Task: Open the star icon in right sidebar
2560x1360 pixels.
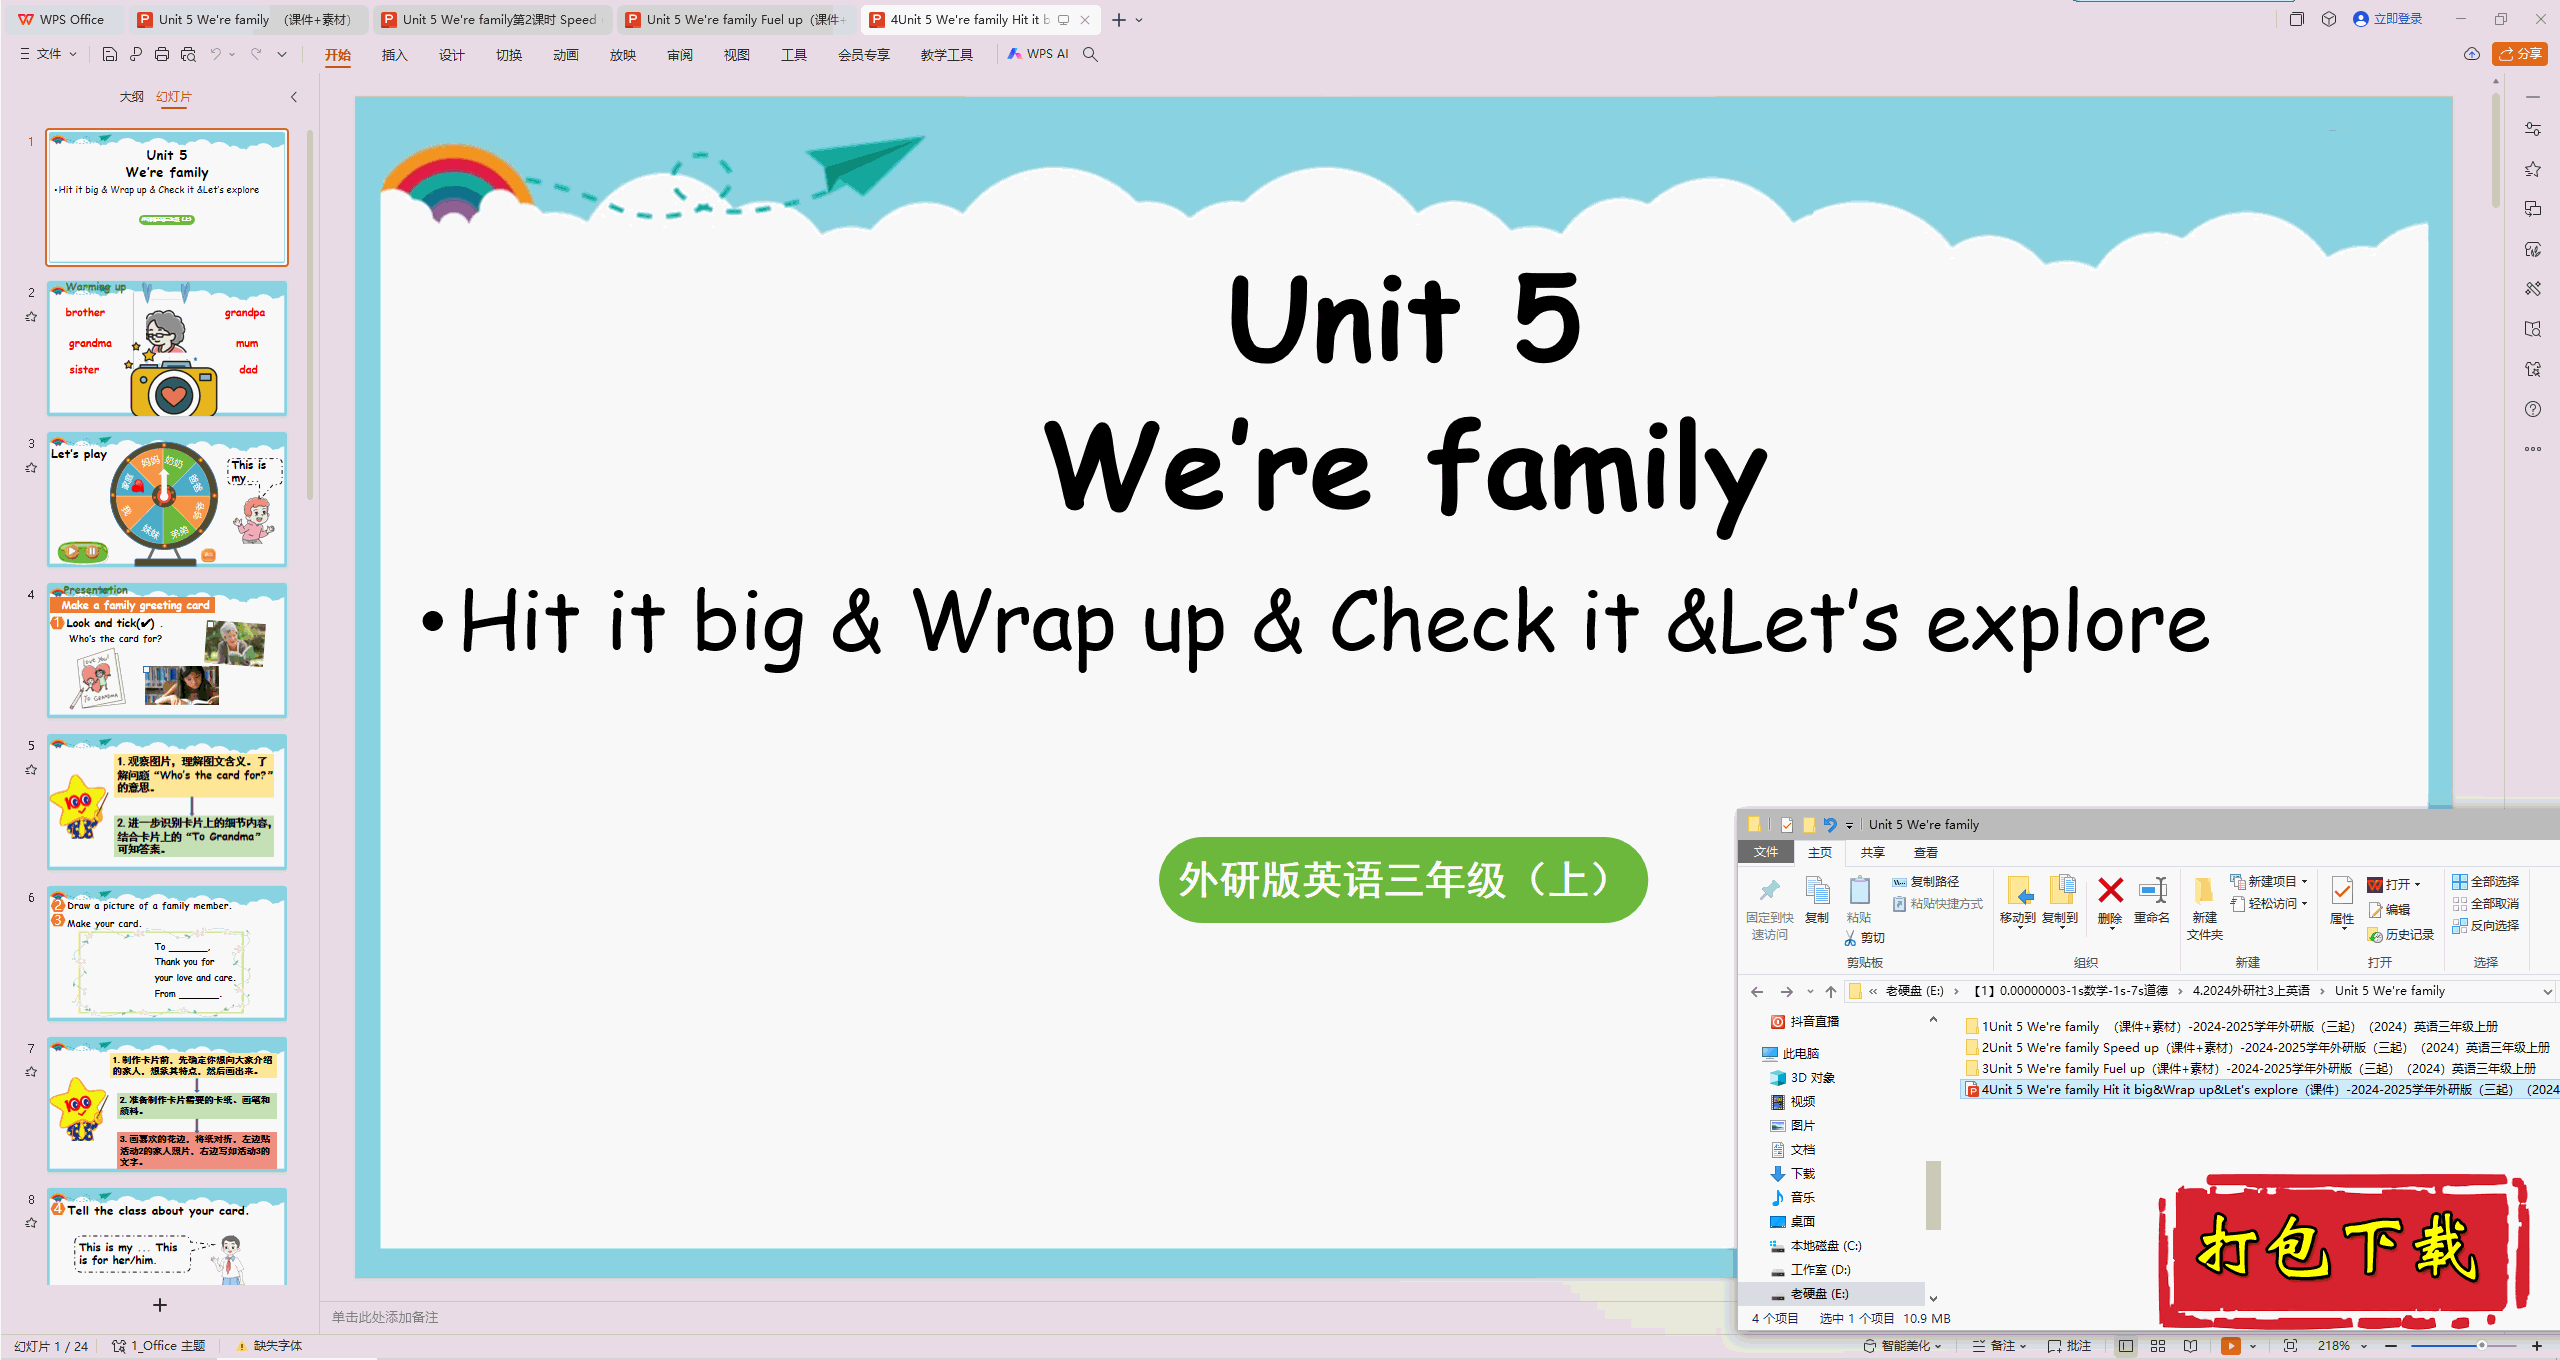Action: (x=2533, y=169)
